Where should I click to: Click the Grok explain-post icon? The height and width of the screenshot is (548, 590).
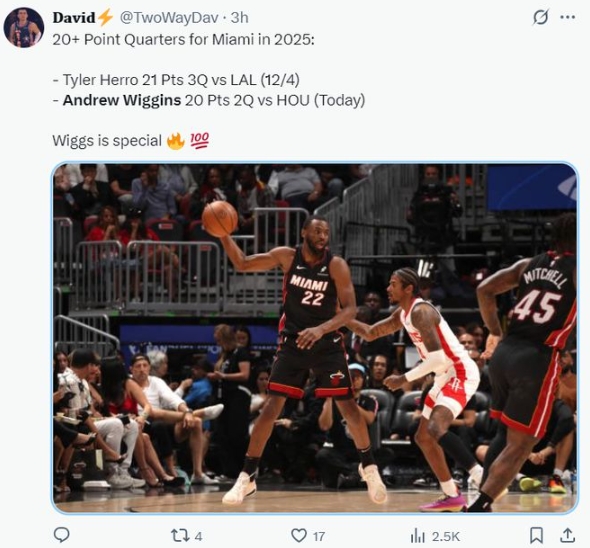pos(541,17)
